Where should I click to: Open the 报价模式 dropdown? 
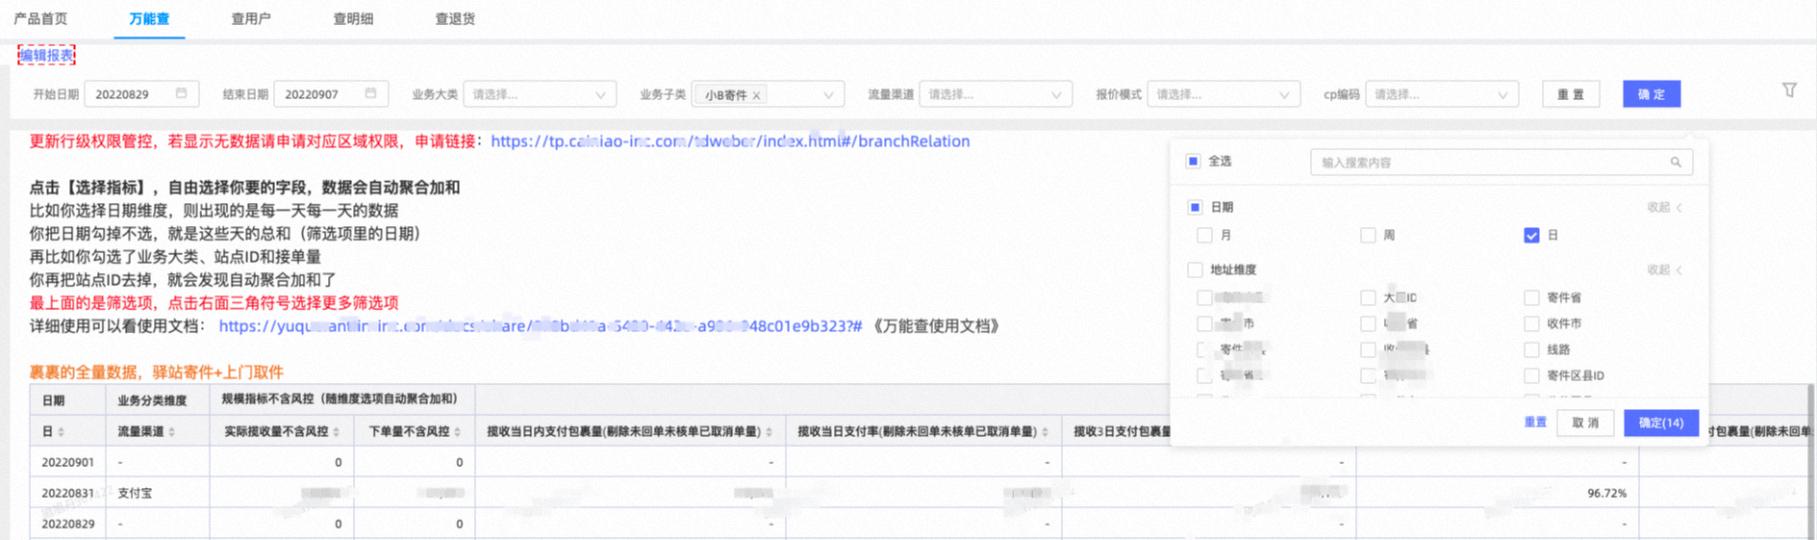pos(1223,94)
